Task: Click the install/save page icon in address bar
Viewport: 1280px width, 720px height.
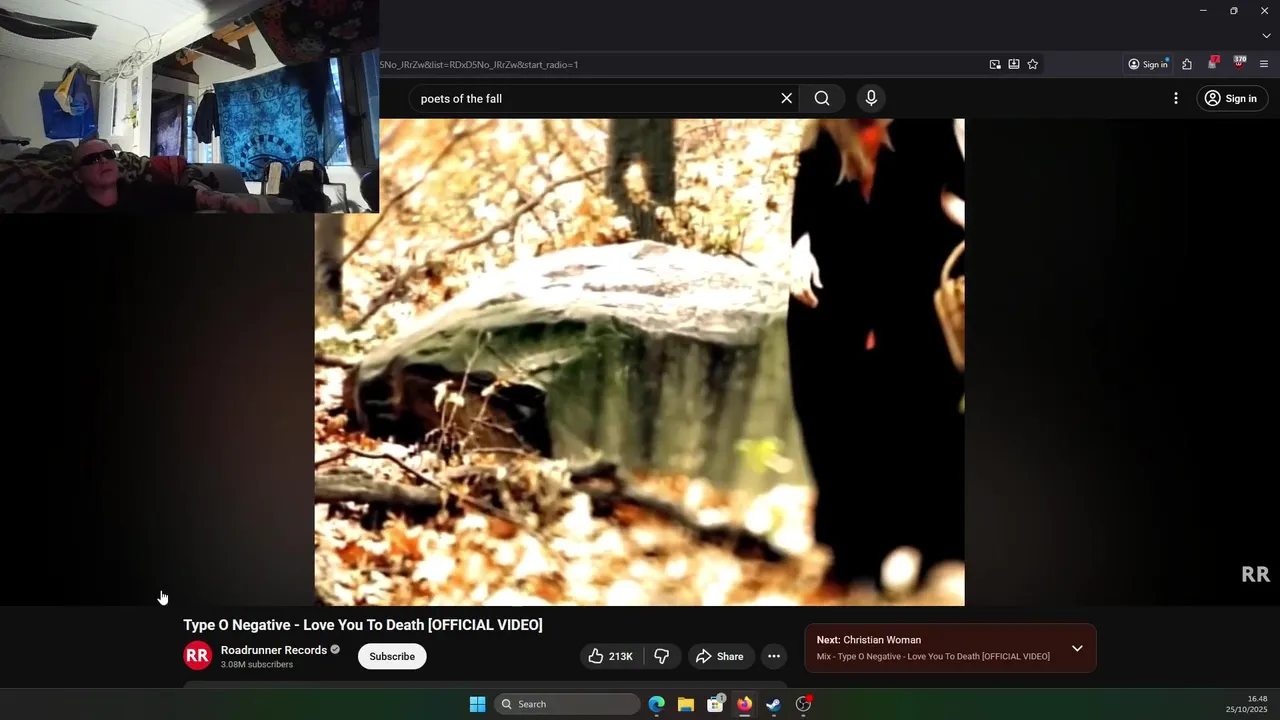Action: (1014, 64)
